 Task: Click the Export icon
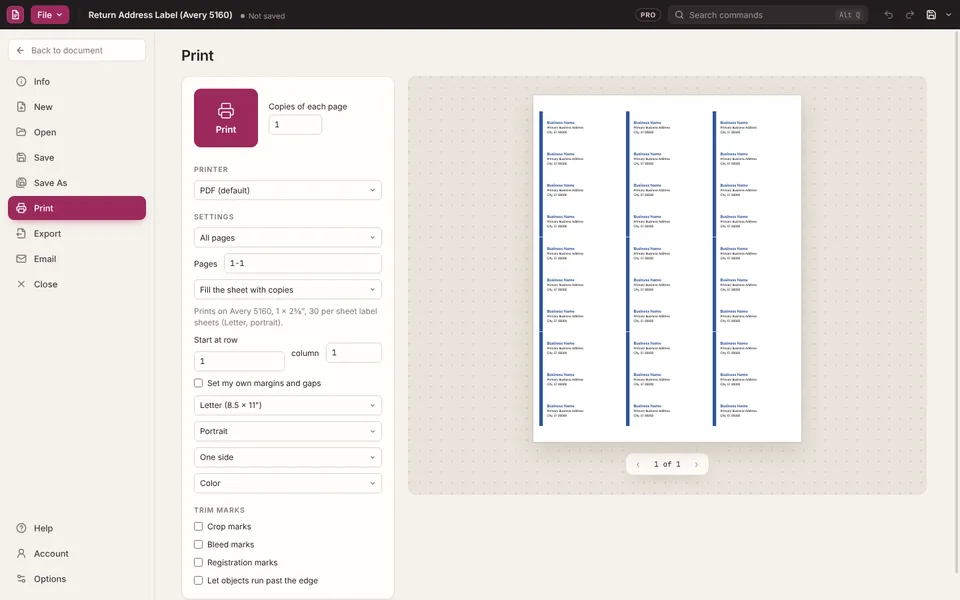click(x=21, y=233)
